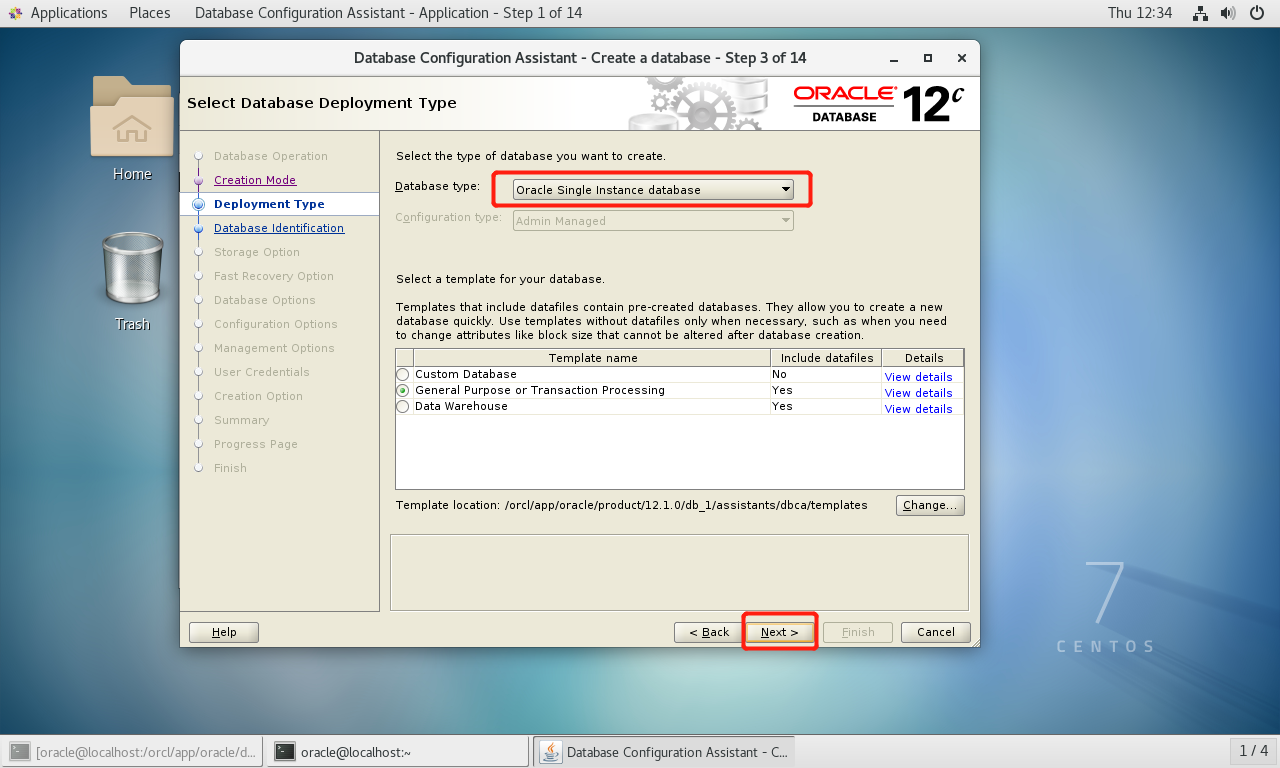
Task: Select General Purpose or Transaction Processing radio
Action: 403,391
